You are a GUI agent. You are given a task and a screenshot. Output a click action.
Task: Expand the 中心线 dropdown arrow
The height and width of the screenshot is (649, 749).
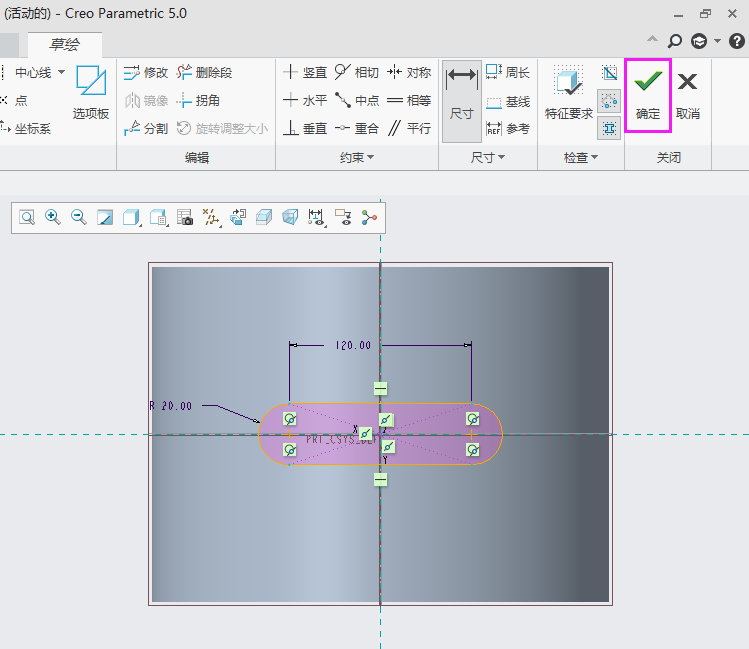click(62, 72)
